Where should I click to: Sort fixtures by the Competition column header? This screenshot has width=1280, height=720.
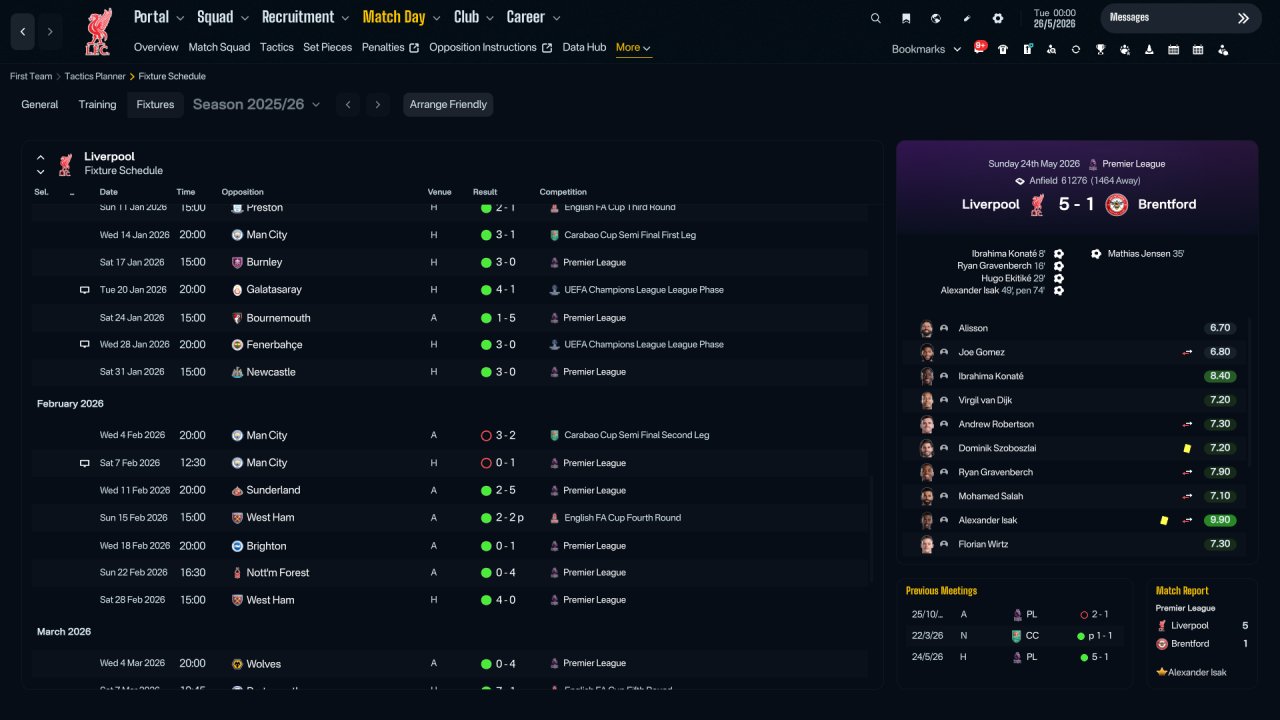[x=563, y=192]
